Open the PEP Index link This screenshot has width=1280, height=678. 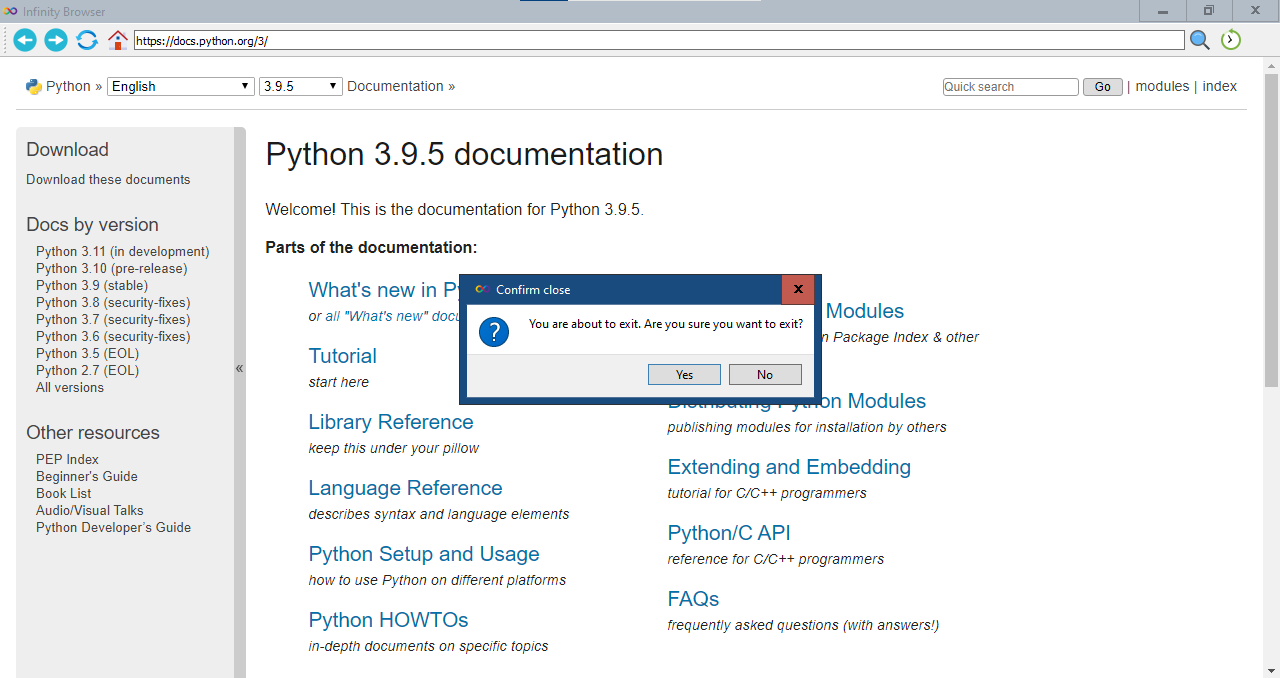(x=68, y=460)
